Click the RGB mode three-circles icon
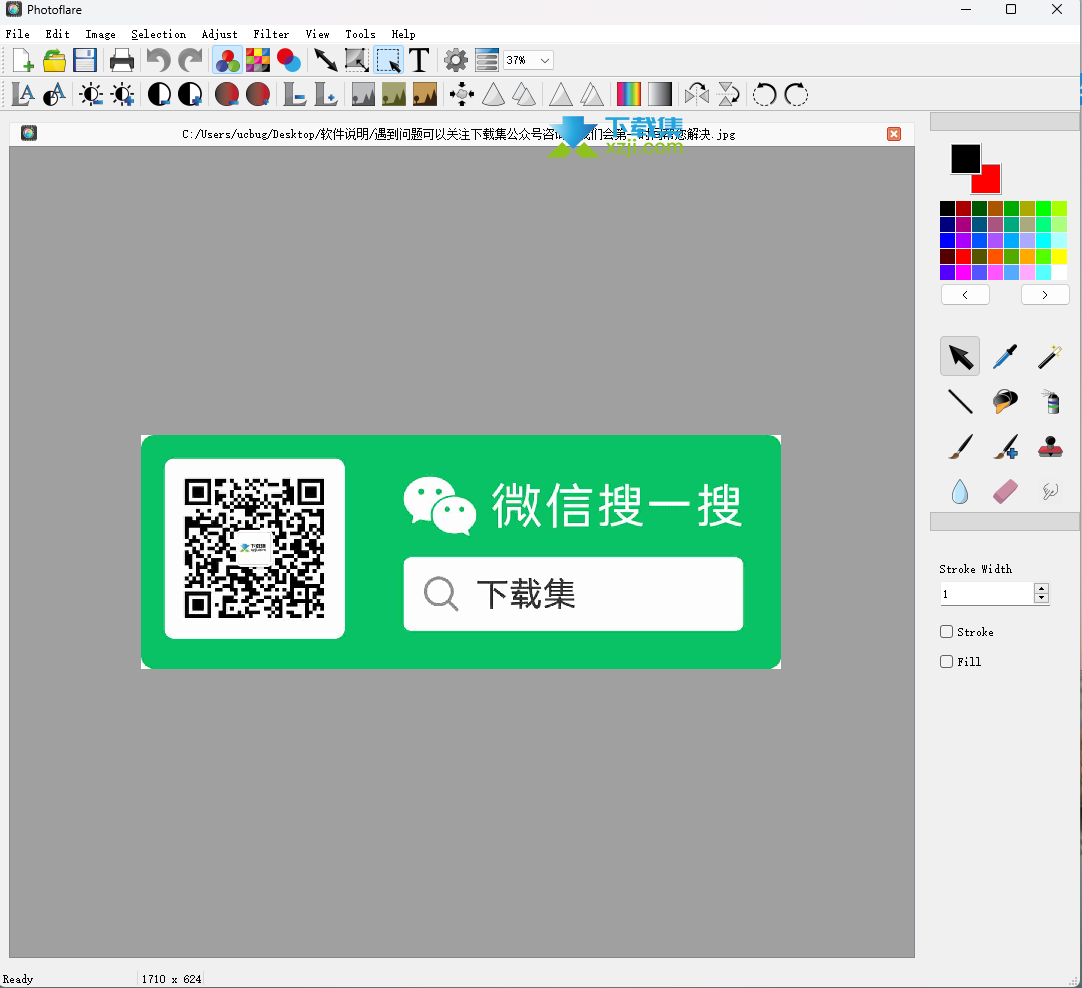Screen dimensions: 1082x988 (227, 60)
